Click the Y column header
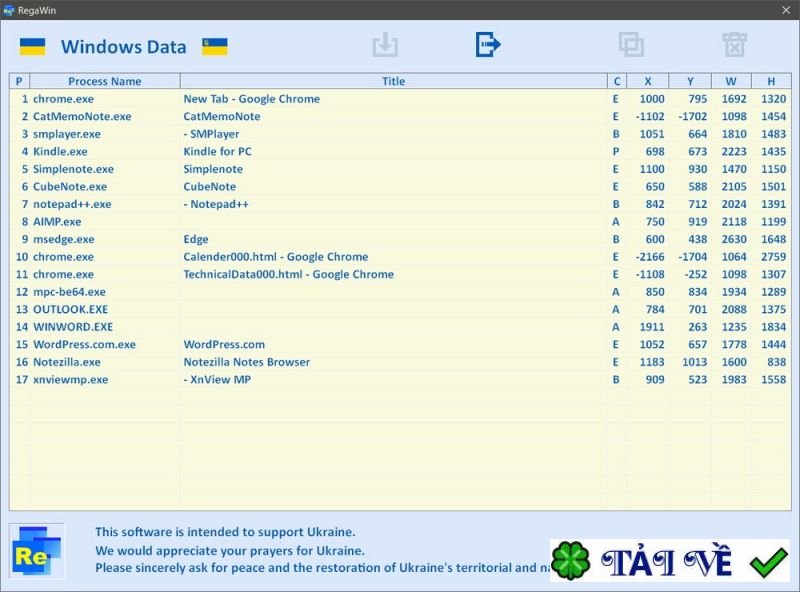The height and width of the screenshot is (592, 800). tap(690, 81)
